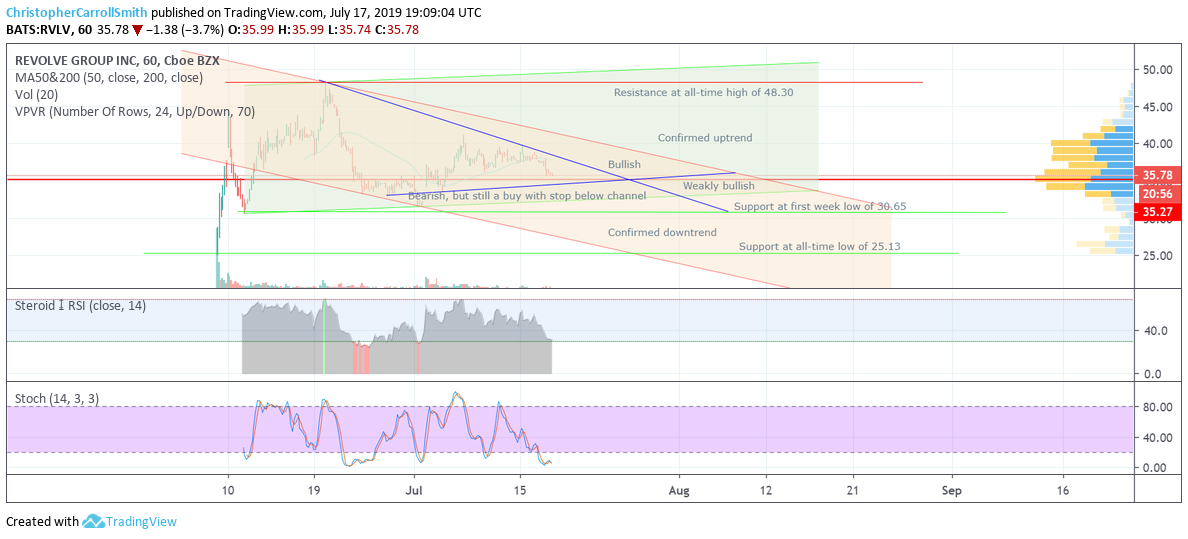Image resolution: width=1188 pixels, height=539 pixels.
Task: Open the ChristopherCarrollSmith author profile link
Action: pyautogui.click(x=77, y=13)
